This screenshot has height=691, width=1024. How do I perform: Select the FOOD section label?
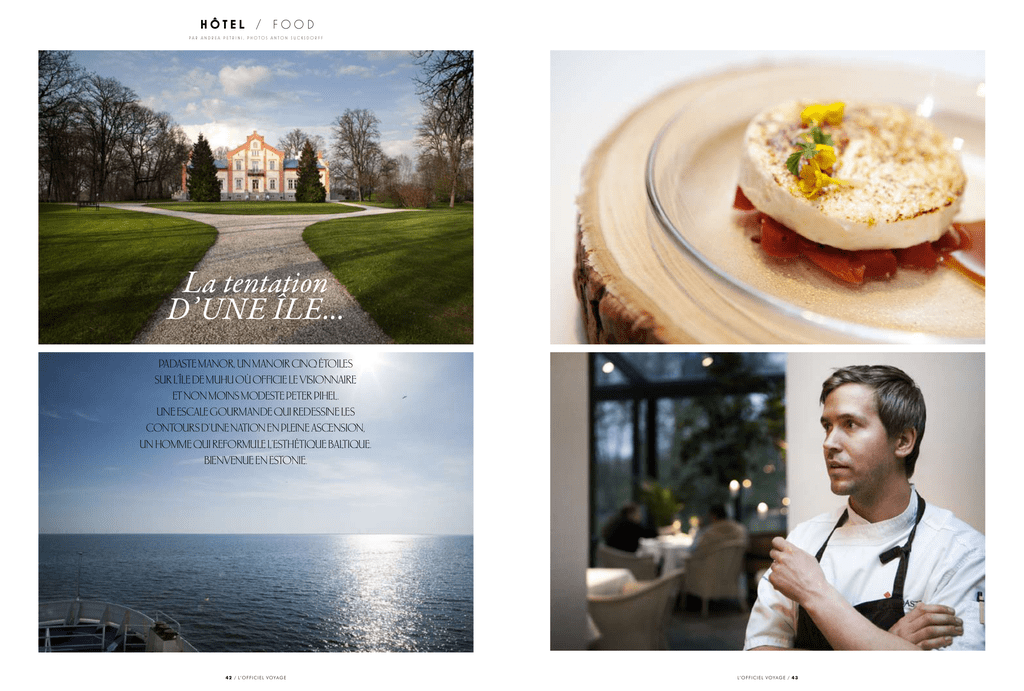[293, 24]
